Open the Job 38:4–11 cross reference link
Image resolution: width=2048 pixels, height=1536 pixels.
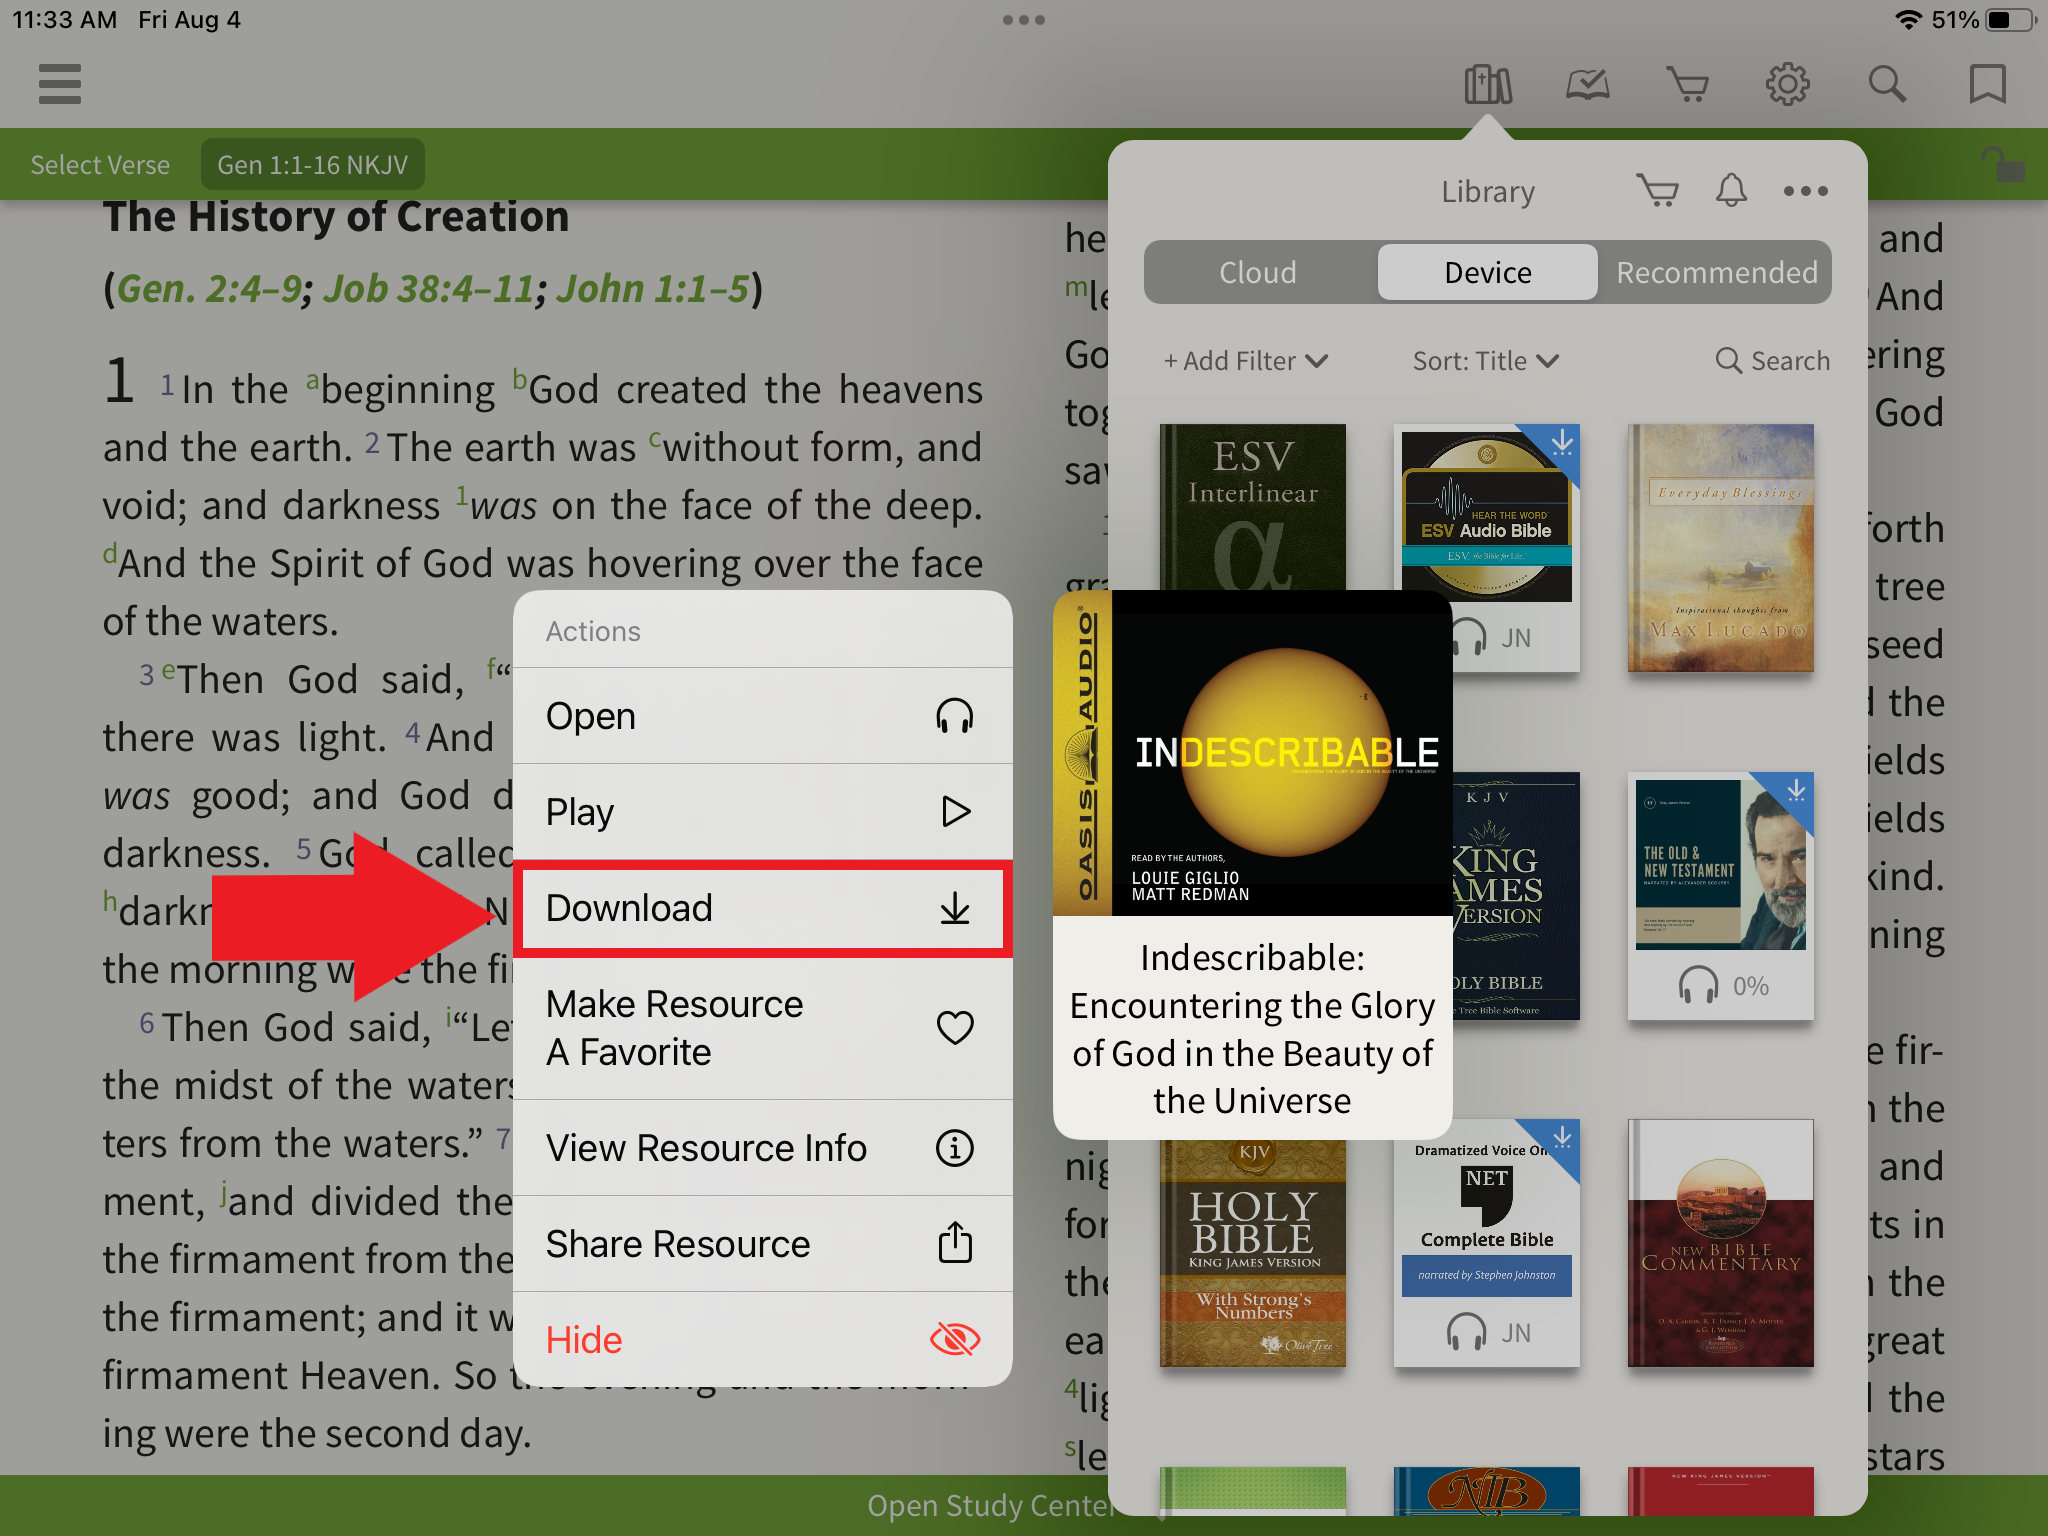click(x=428, y=289)
